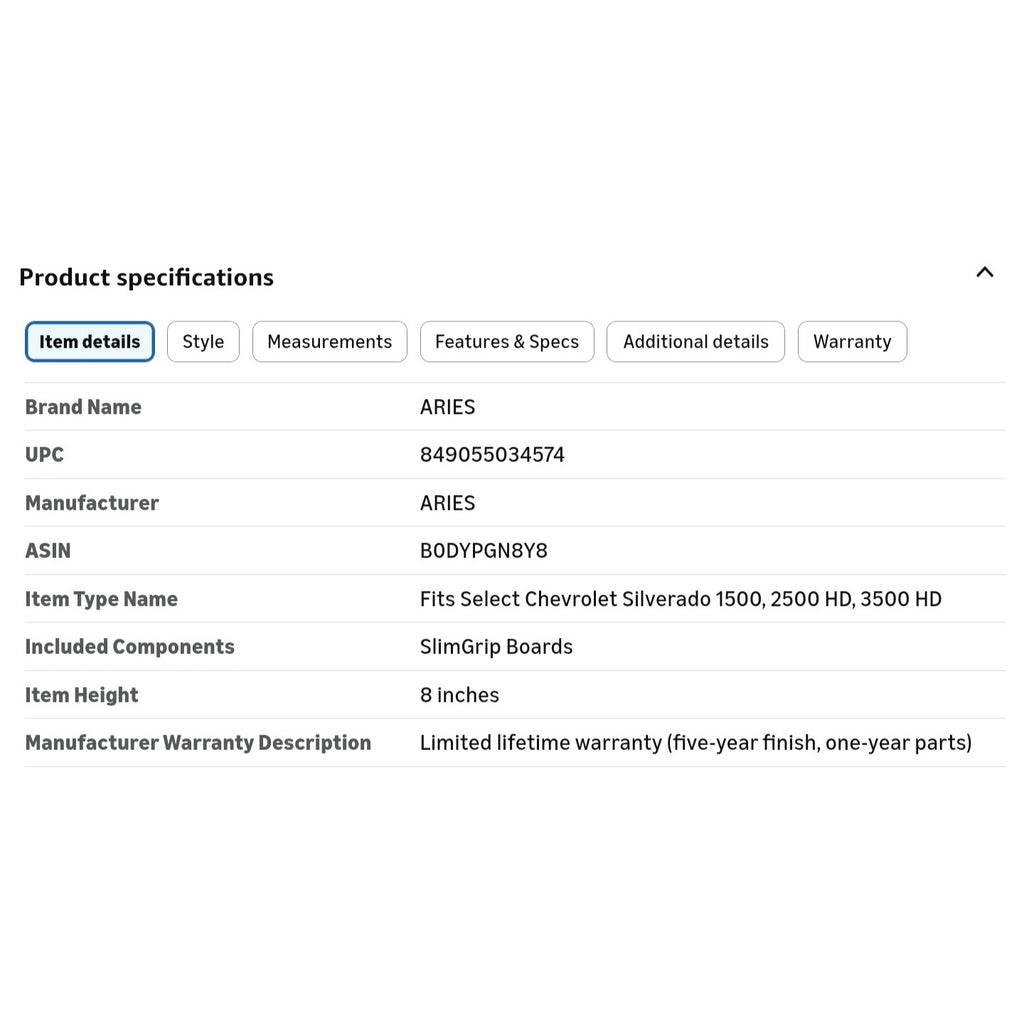Click the Product specifications heading
1024x1024 pixels.
click(x=146, y=277)
